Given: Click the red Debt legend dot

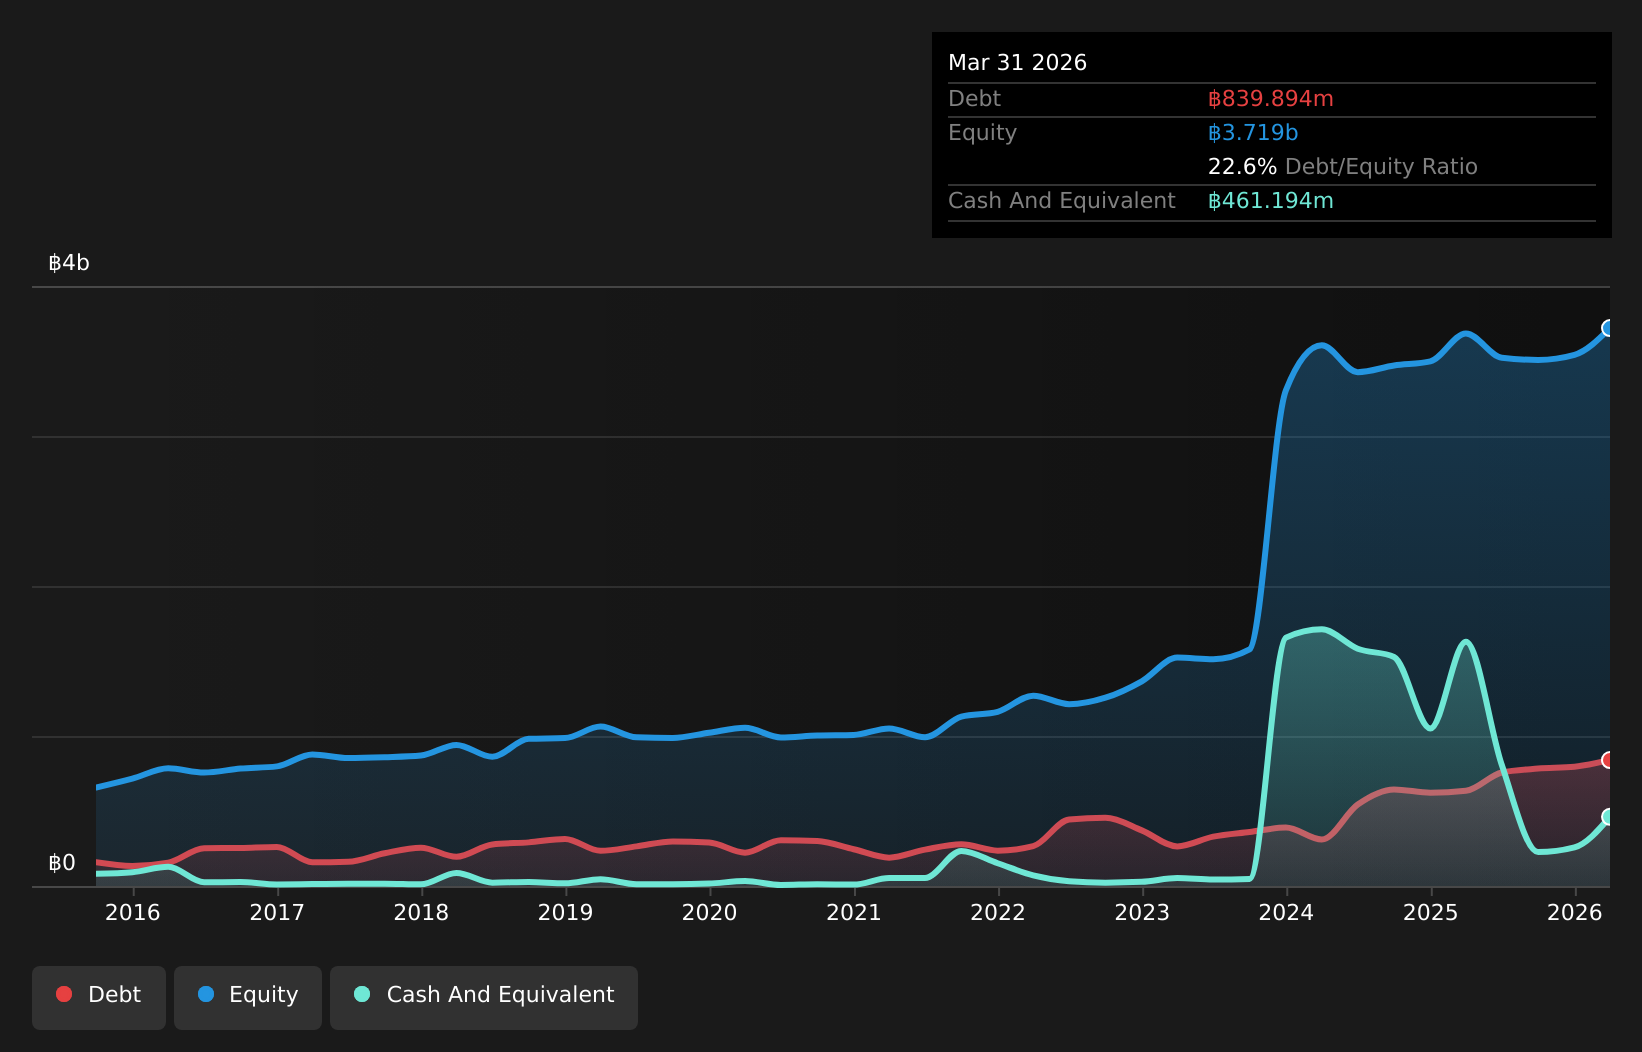Looking at the screenshot, I should [x=64, y=994].
